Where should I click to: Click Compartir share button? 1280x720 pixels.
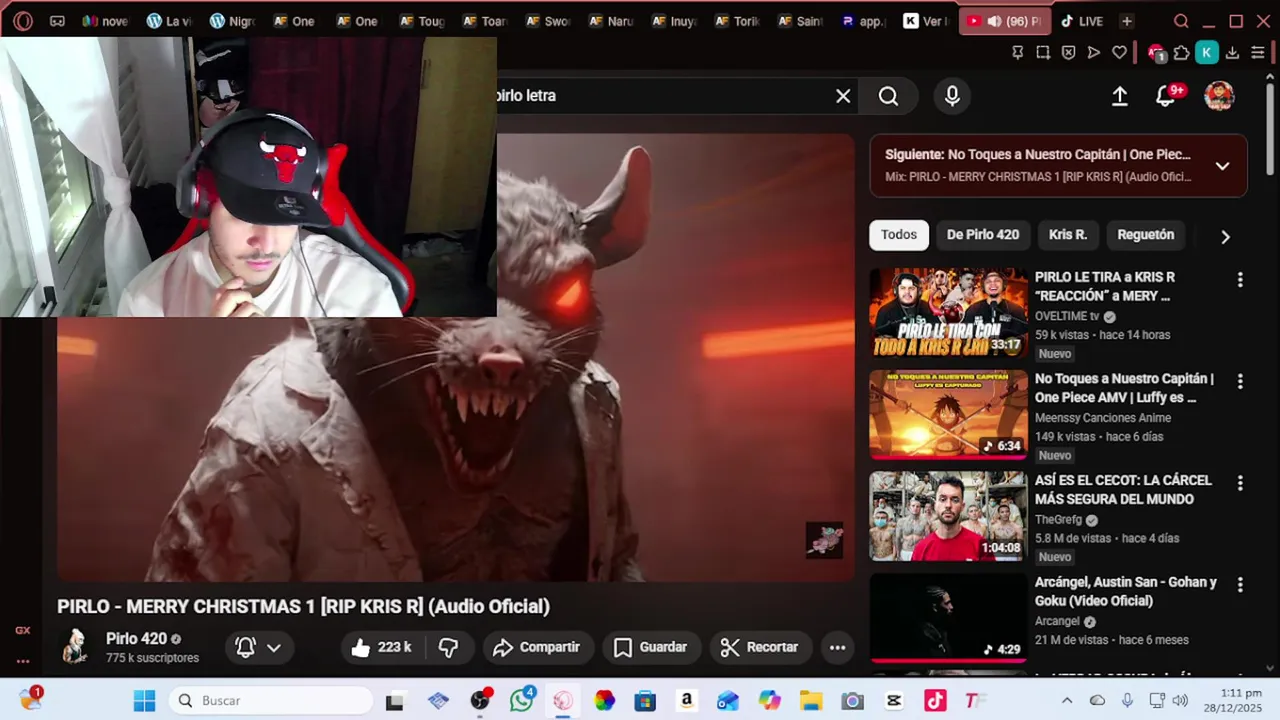click(538, 647)
